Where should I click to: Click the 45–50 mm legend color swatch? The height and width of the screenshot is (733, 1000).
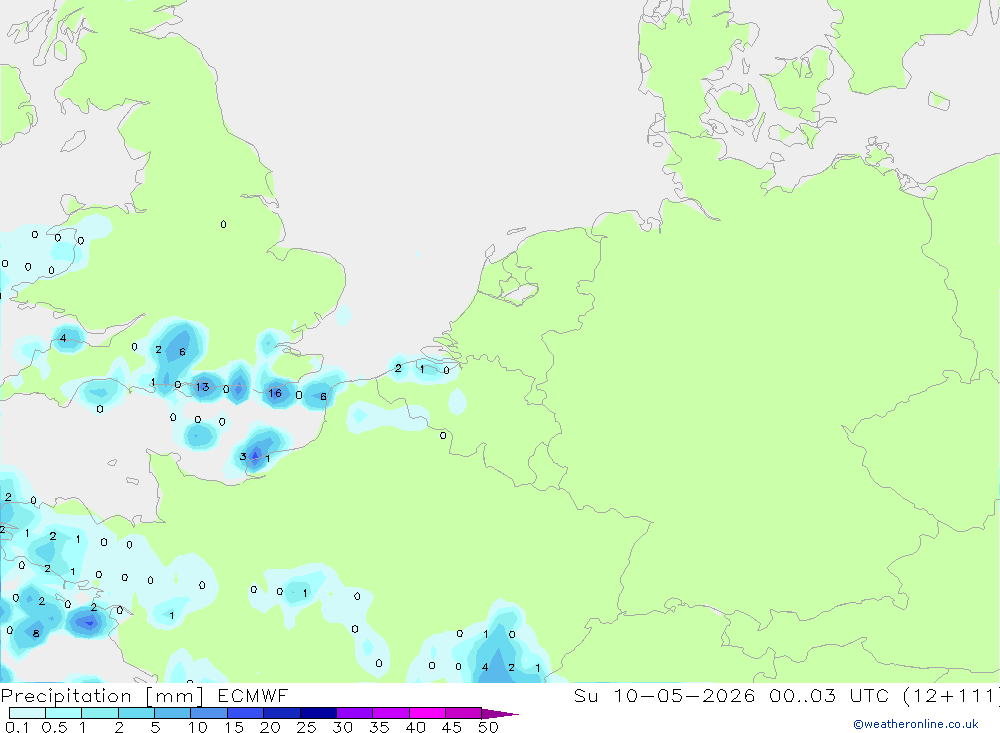pos(464,713)
